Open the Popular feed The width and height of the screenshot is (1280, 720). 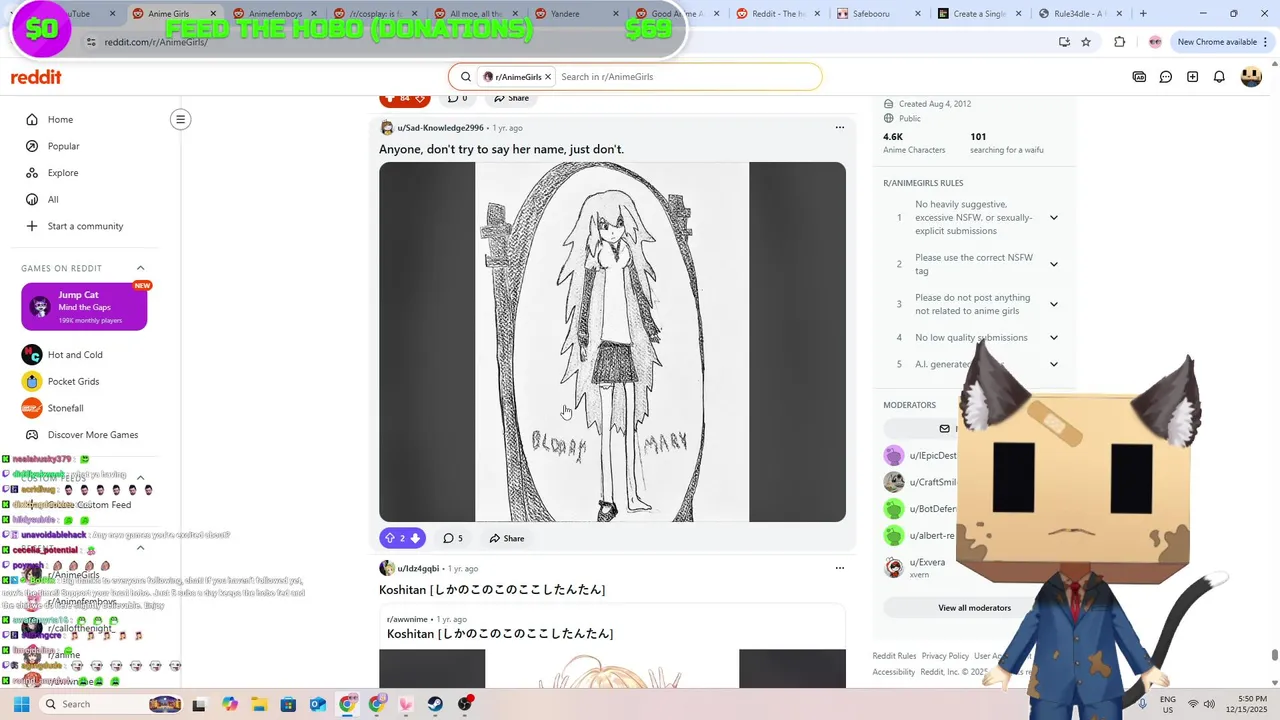coord(63,146)
